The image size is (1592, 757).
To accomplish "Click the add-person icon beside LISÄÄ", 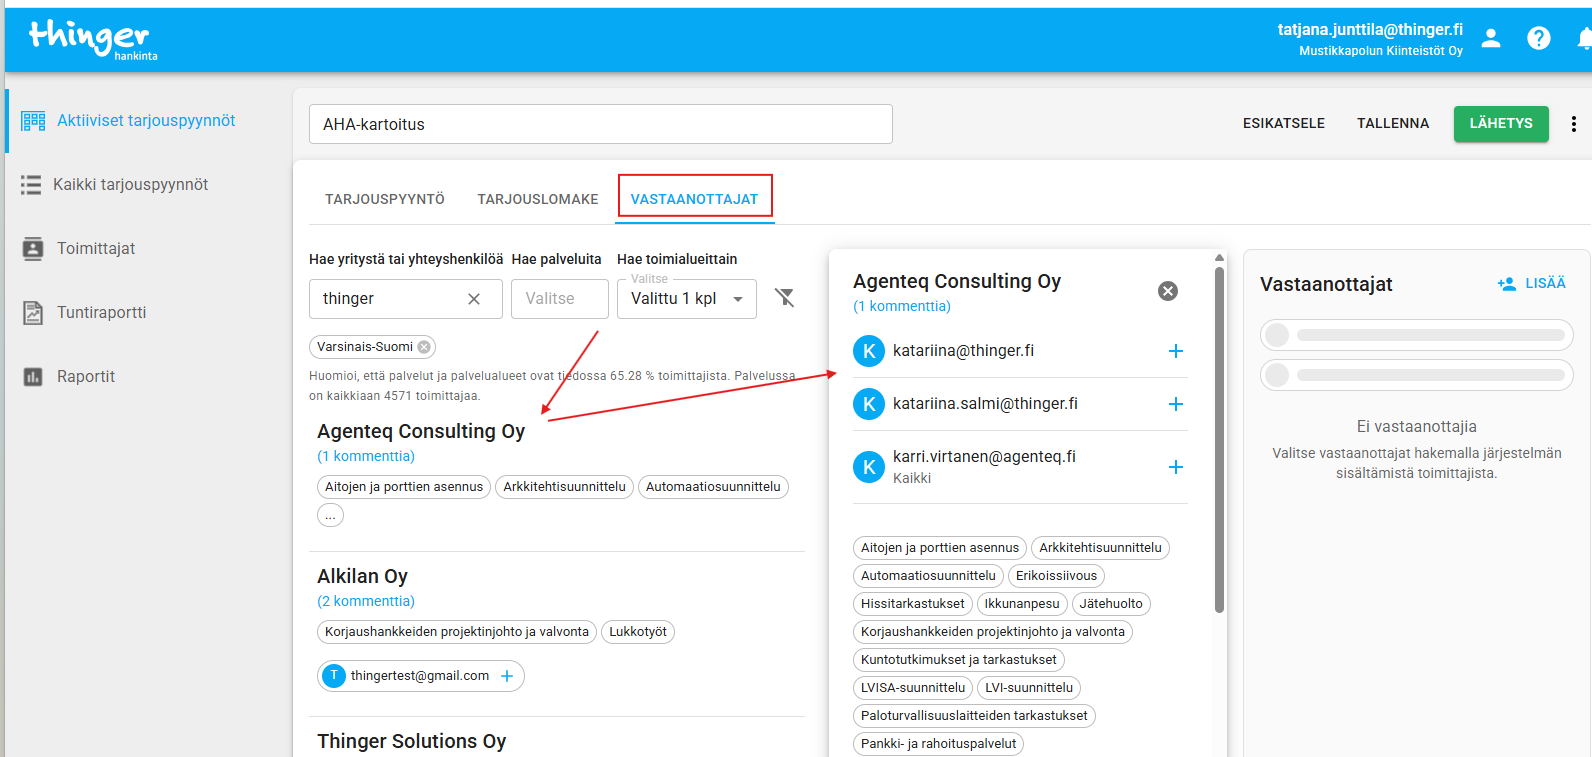I will pyautogui.click(x=1507, y=284).
